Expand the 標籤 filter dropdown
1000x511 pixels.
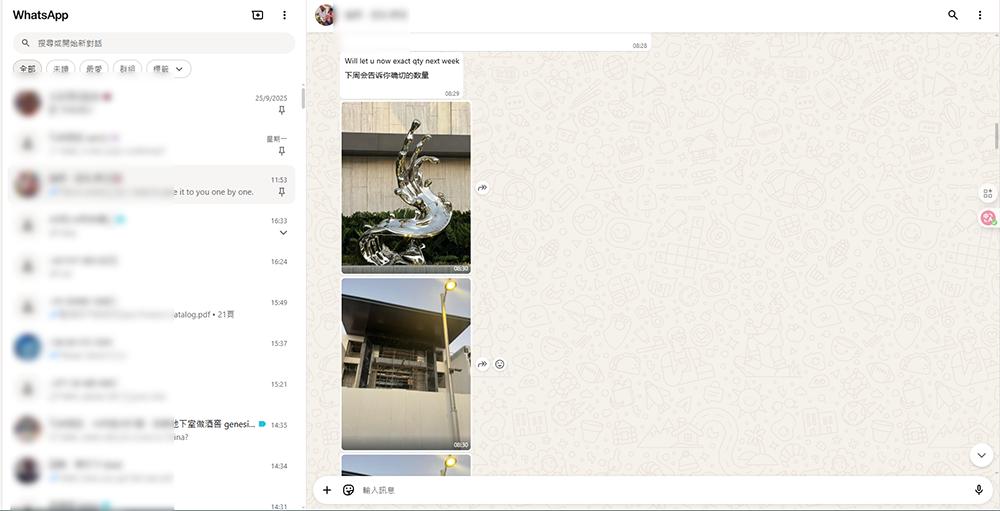(x=169, y=69)
